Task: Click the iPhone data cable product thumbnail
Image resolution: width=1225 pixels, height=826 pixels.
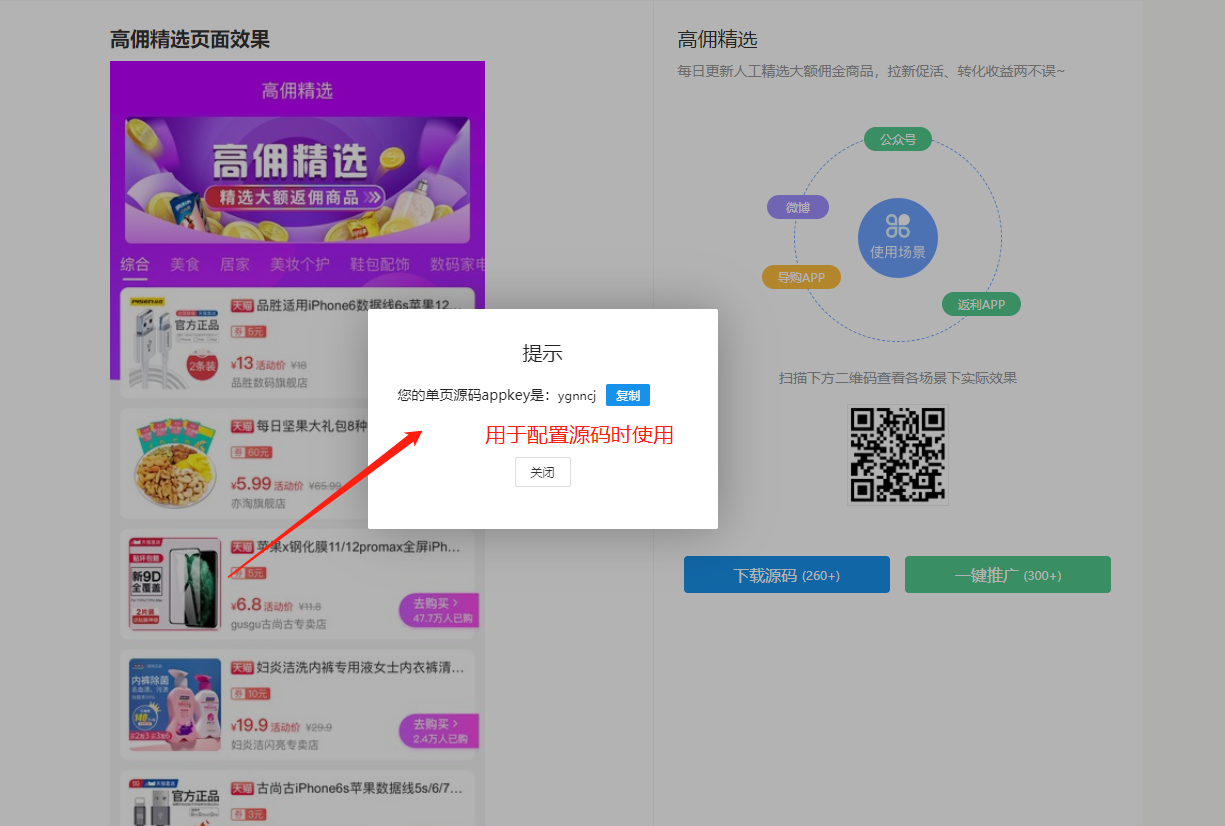Action: 174,342
